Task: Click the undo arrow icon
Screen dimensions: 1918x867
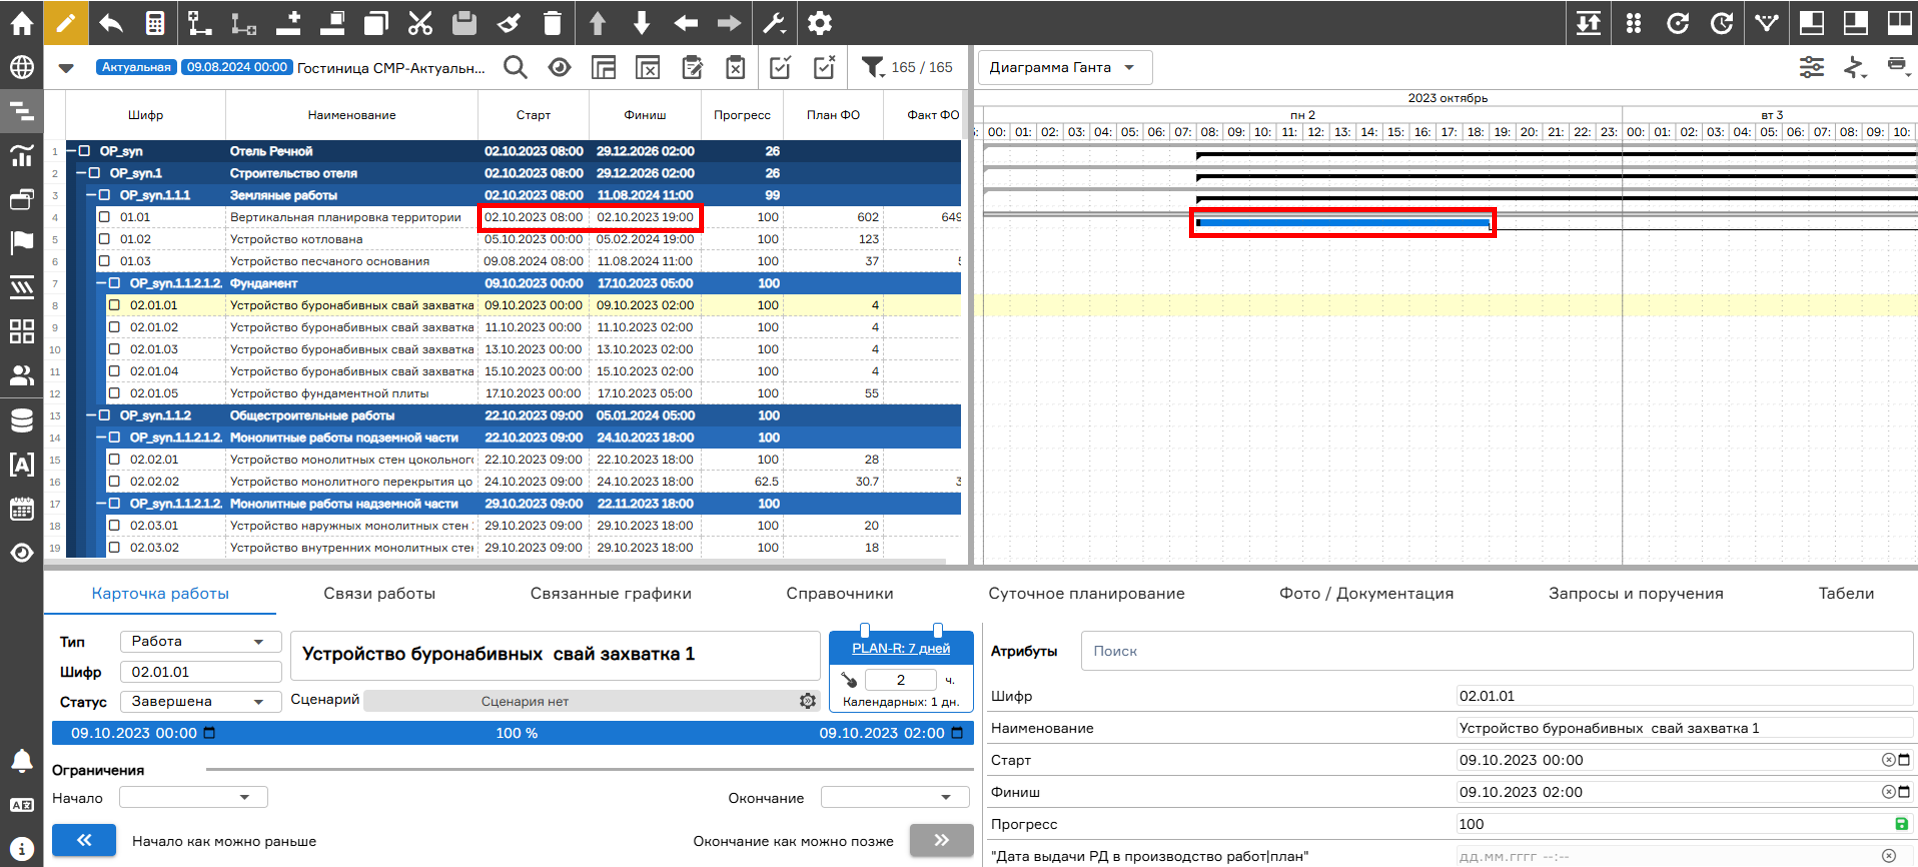Action: click(110, 22)
